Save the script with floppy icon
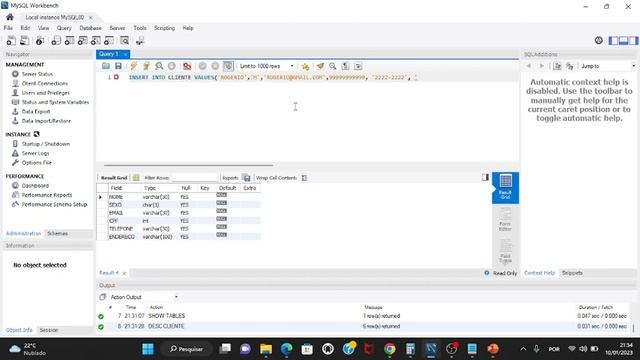Screen dimensions: 640x360 118,66
